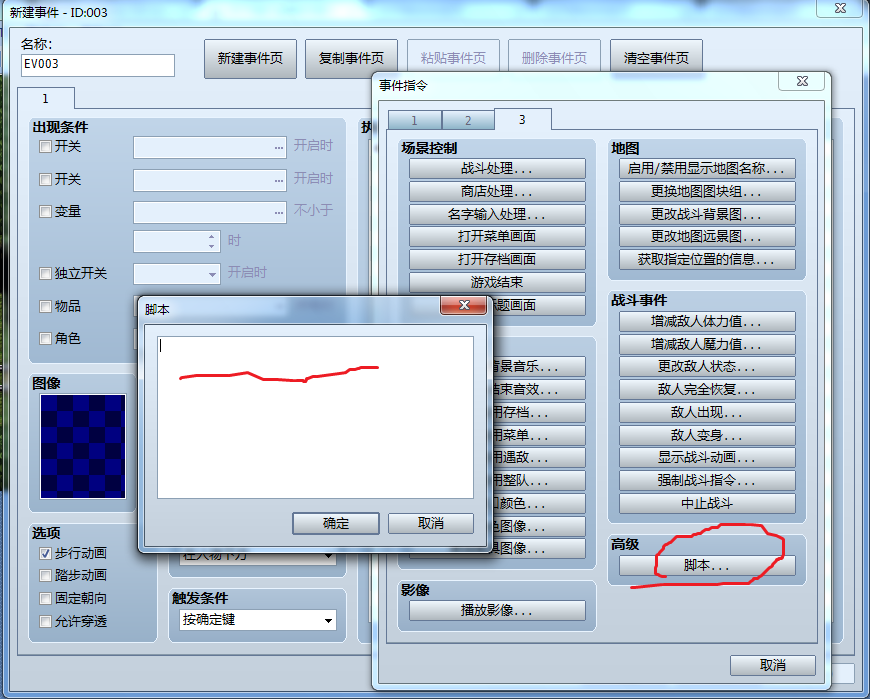870x699 pixels.
Task: Open the 变量 selector field
Action: pyautogui.click(x=210, y=212)
